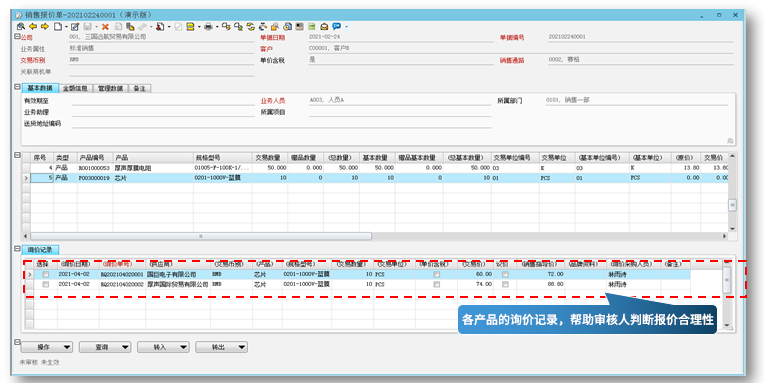This screenshot has width=764, height=383.
Task: Click the edit document pencil icon
Action: click(75, 27)
